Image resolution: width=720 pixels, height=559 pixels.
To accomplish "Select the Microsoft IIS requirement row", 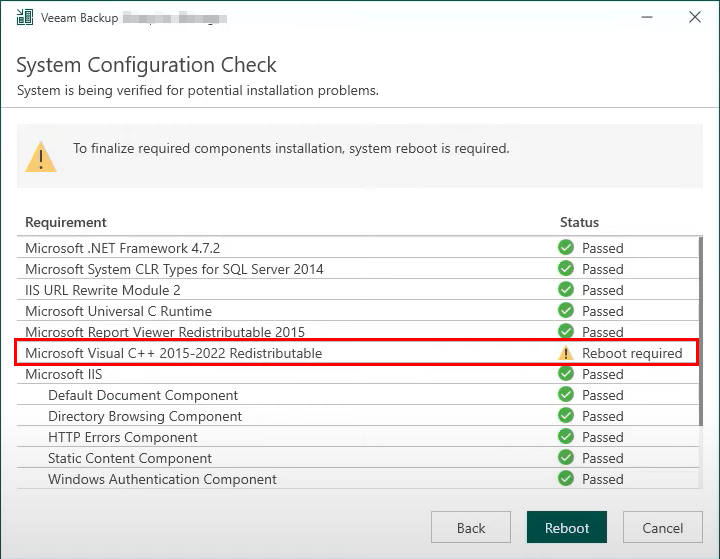I will [358, 374].
